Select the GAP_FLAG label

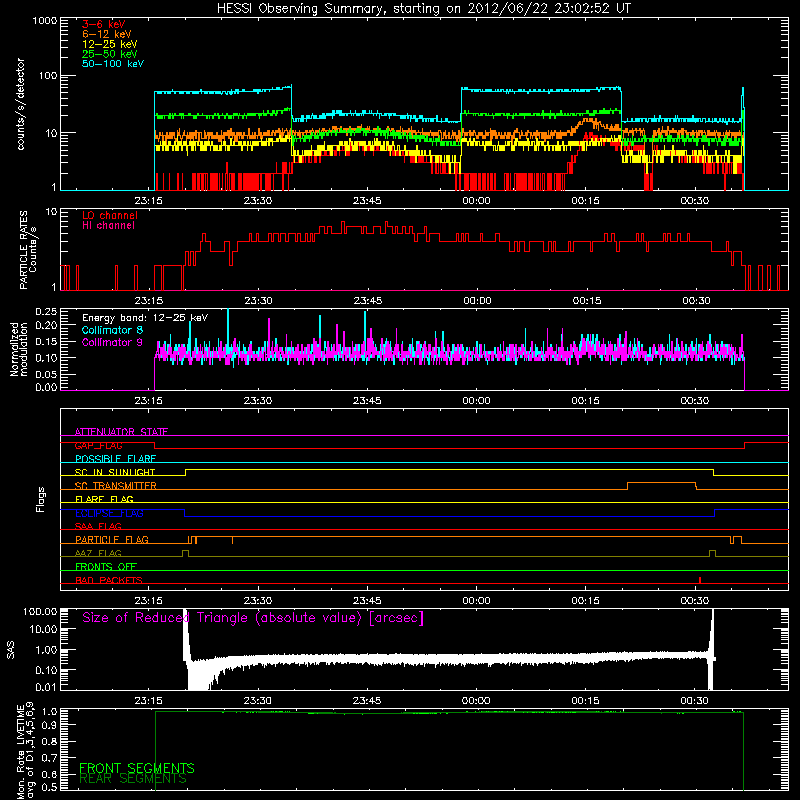98,445
